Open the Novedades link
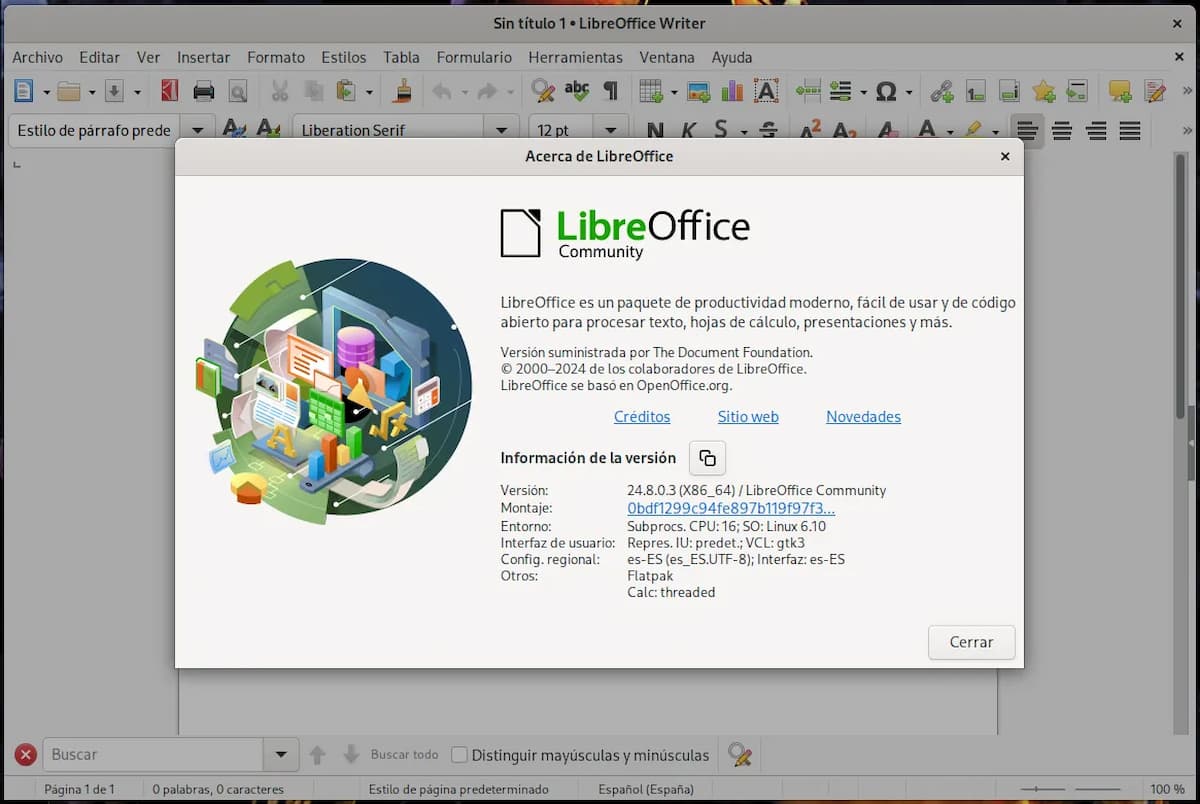This screenshot has width=1200, height=804. coord(863,417)
